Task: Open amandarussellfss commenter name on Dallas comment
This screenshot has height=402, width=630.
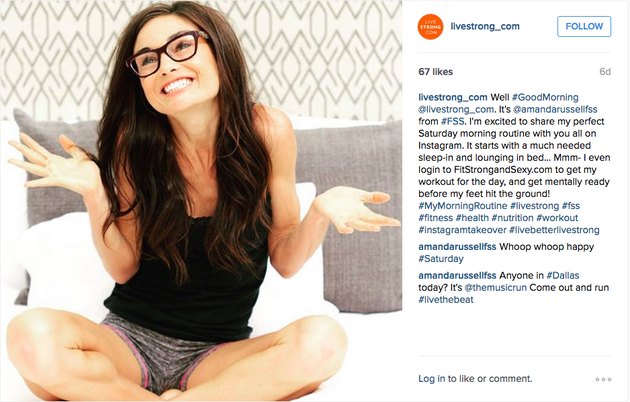Action: click(457, 275)
